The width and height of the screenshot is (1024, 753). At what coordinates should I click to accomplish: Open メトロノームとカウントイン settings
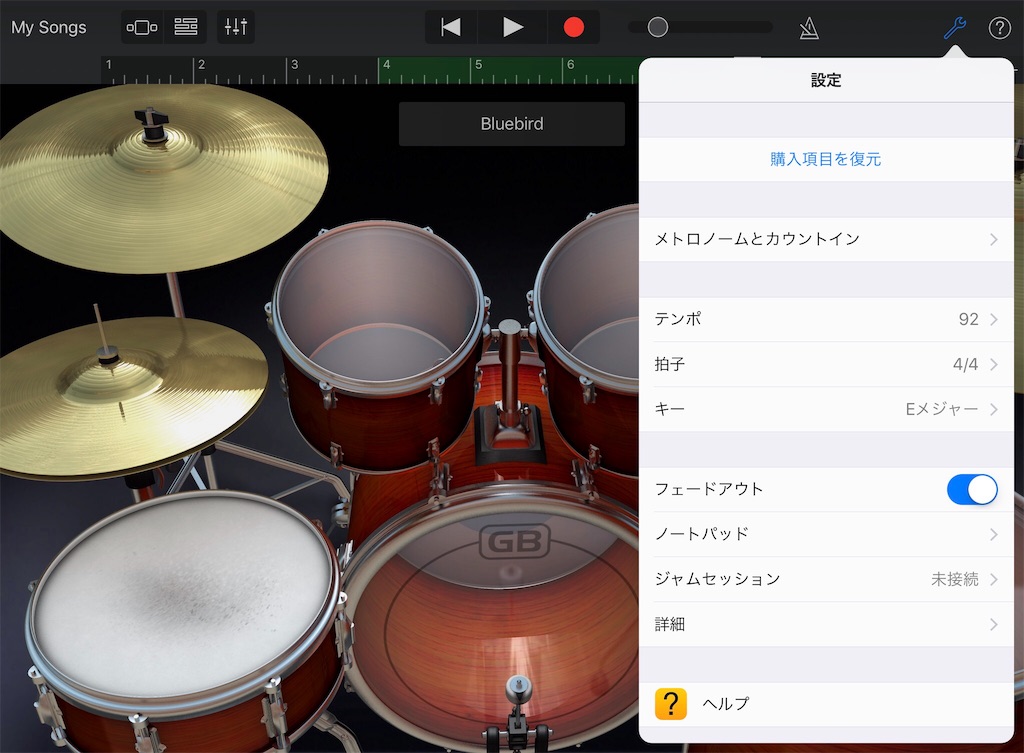coord(826,239)
